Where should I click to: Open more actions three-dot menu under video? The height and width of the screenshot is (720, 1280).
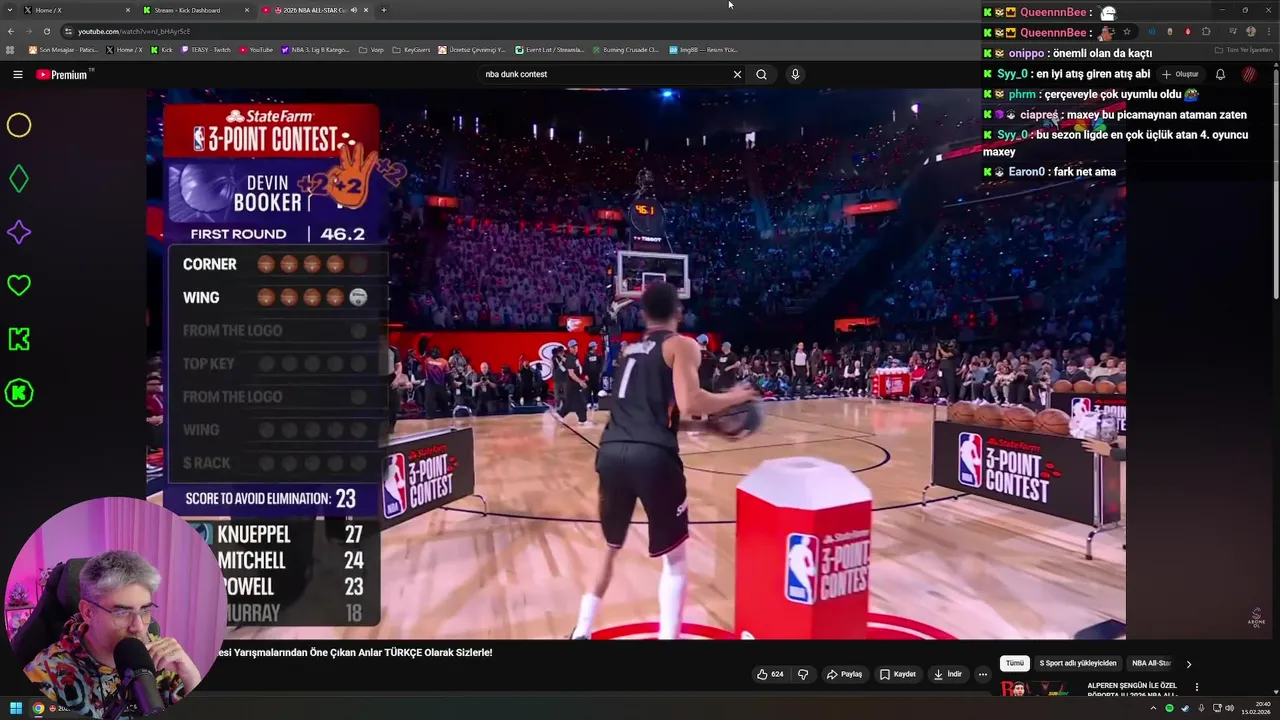982,674
